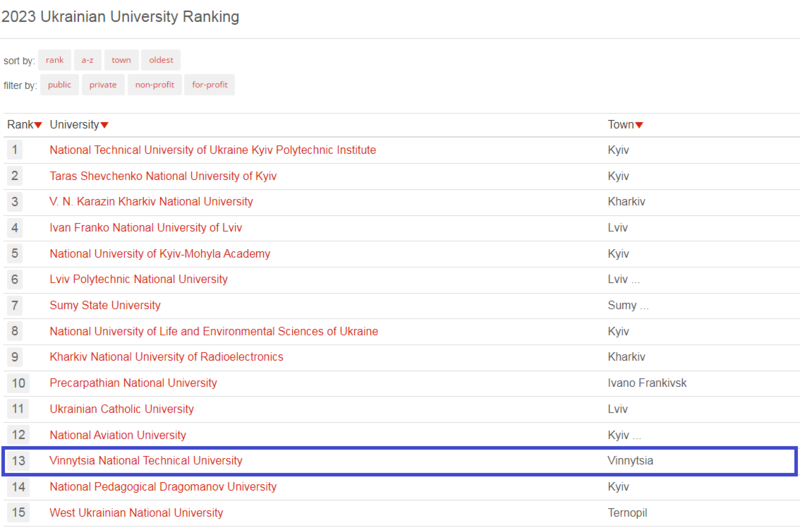Toggle the non-profit filter

pyautogui.click(x=154, y=85)
